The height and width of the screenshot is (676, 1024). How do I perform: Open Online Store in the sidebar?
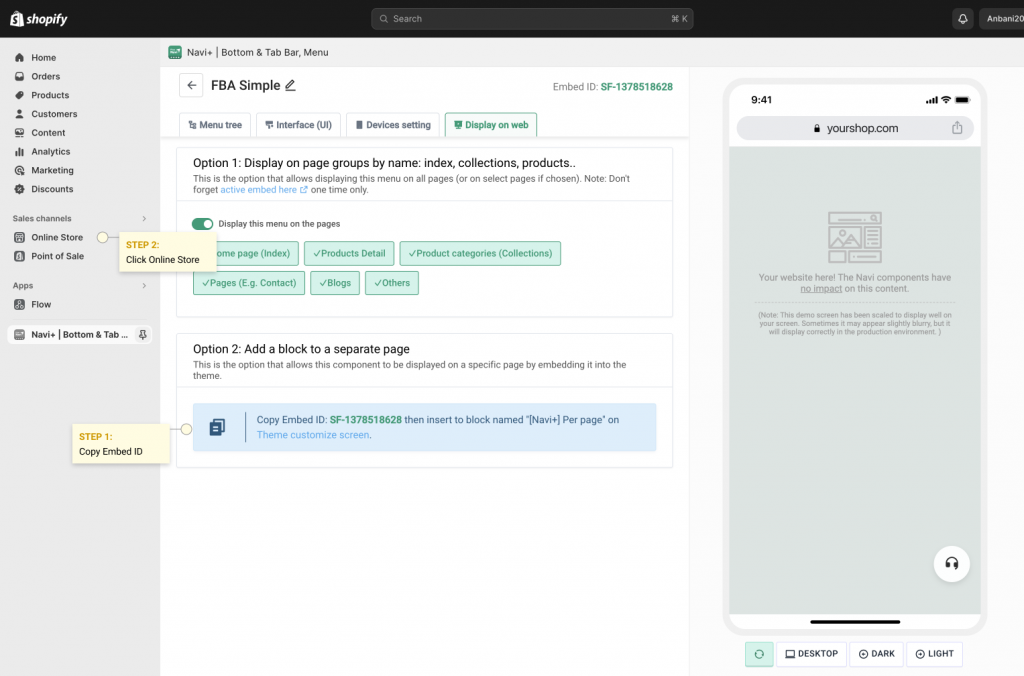coord(57,237)
